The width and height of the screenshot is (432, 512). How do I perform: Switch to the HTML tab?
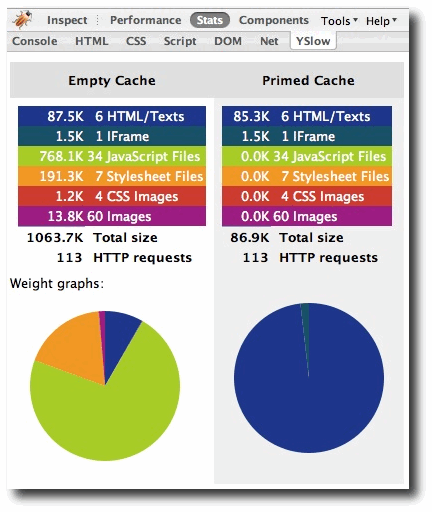point(92,41)
